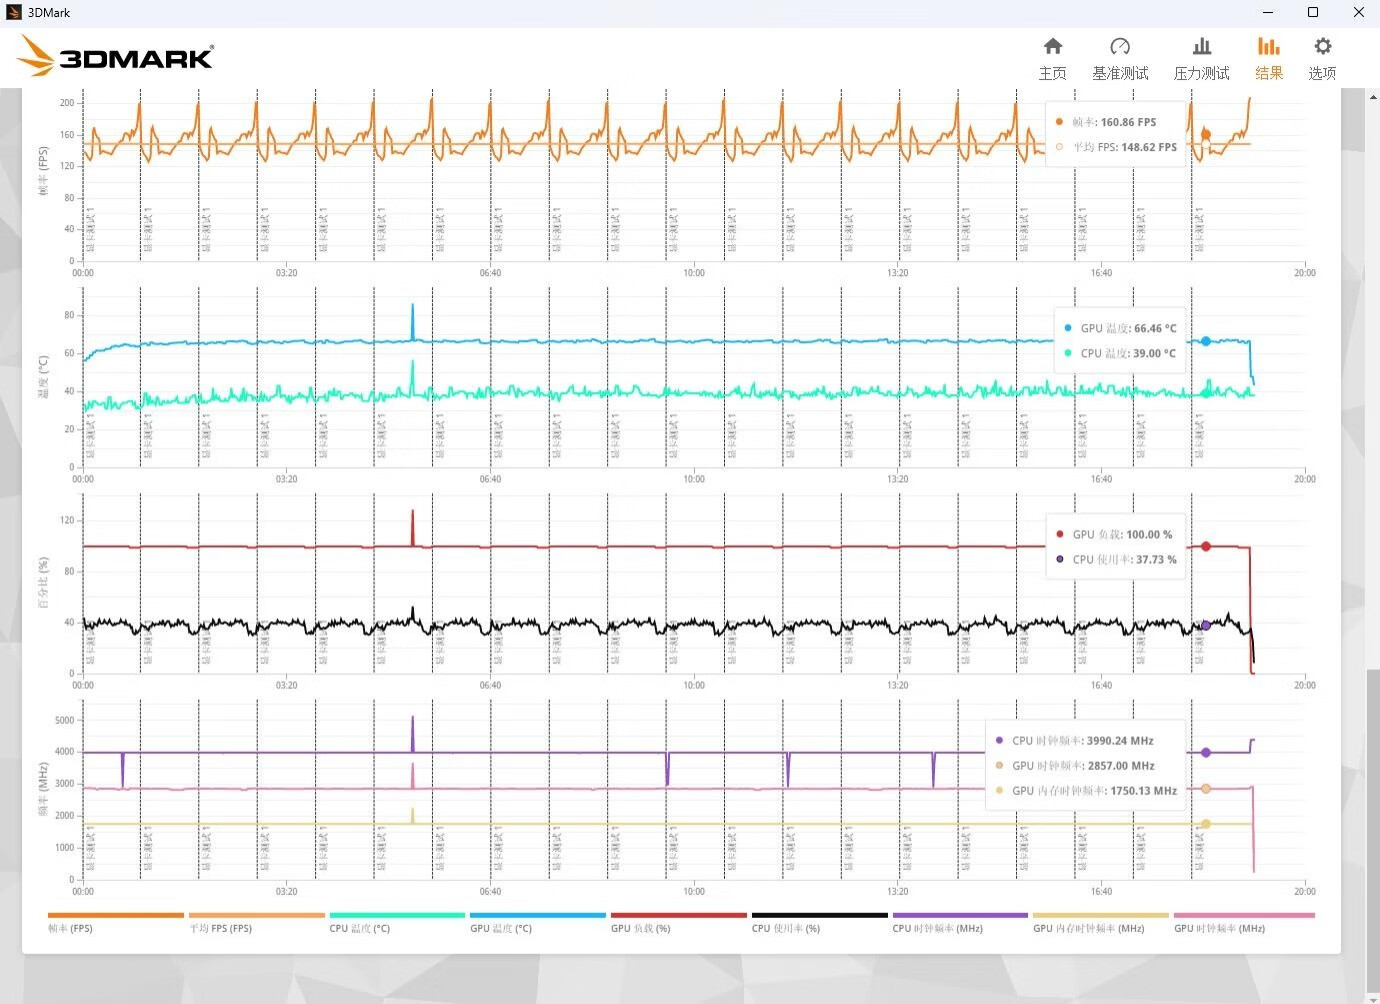This screenshot has height=1004, width=1380.
Task: Toggle the CPU 使用率 (%) legend series
Action: tap(819, 922)
